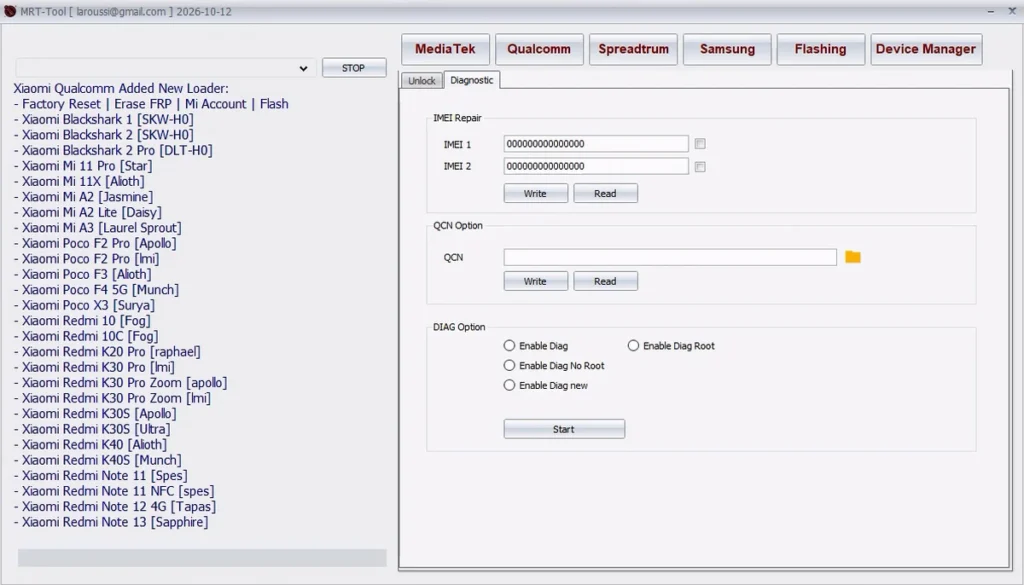1024x585 pixels.
Task: Open the Qualcomm section
Action: point(538,49)
